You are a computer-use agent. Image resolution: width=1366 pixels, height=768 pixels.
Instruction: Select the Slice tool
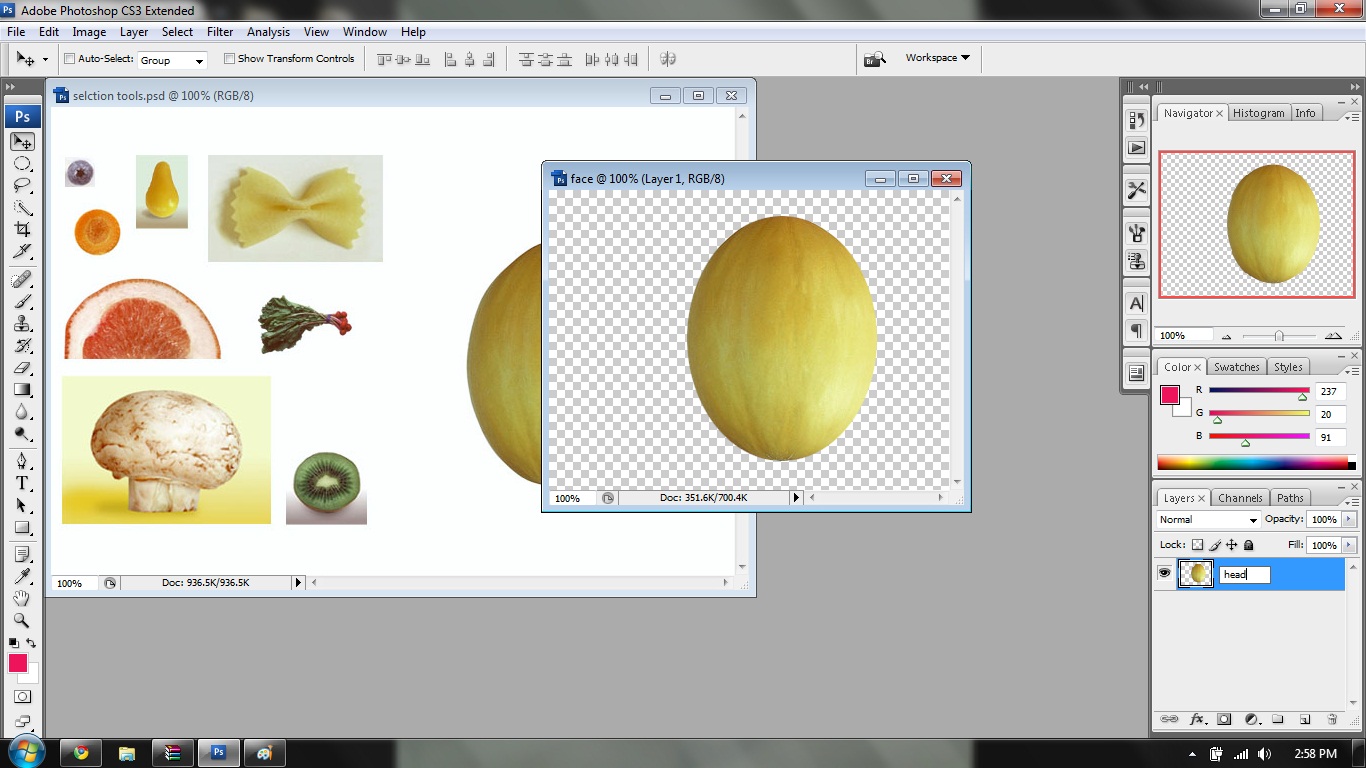click(x=22, y=252)
